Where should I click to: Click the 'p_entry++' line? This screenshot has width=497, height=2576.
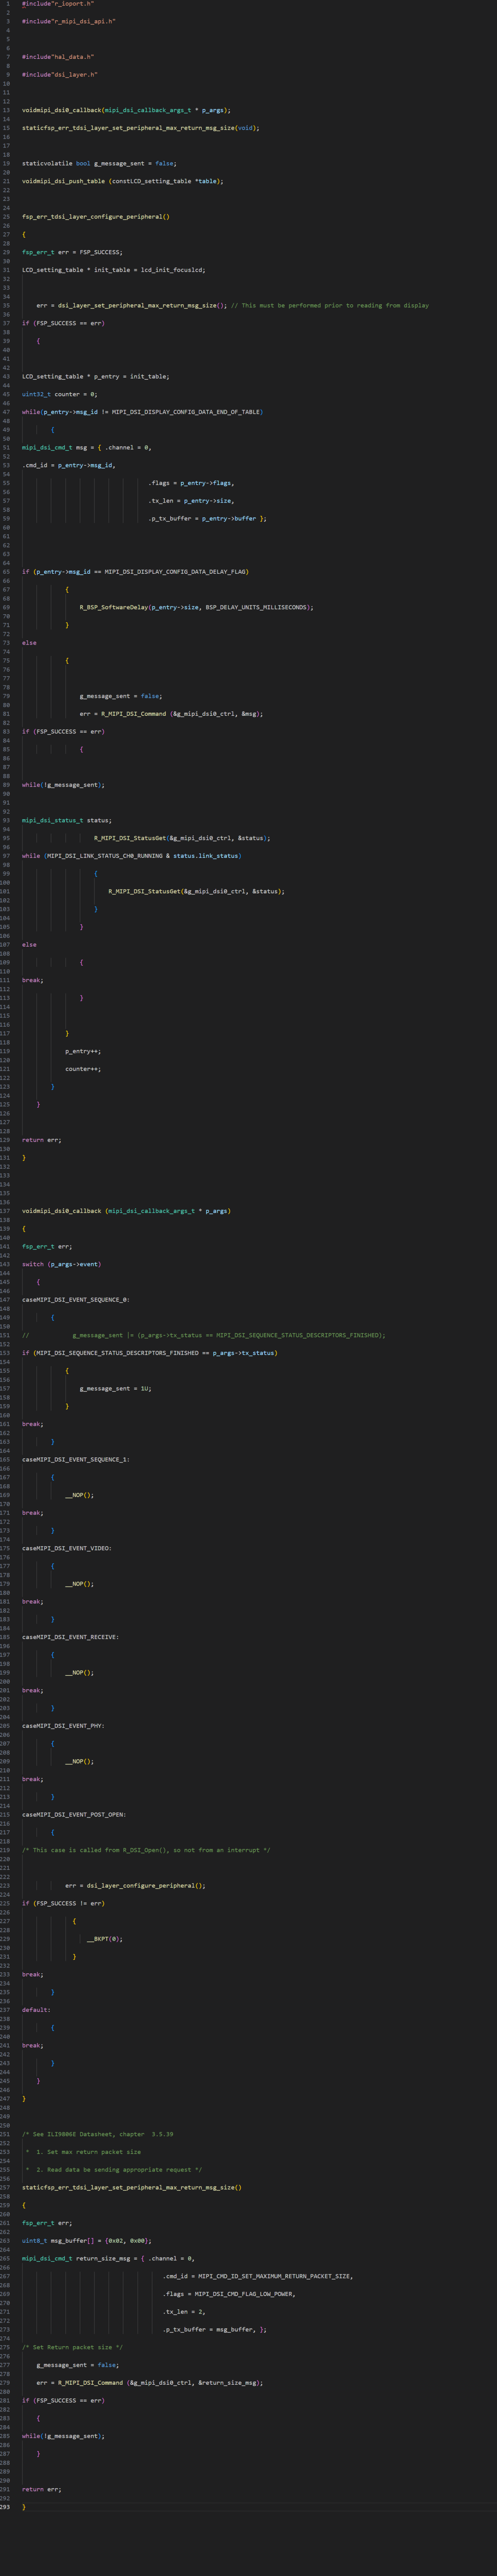[x=83, y=1051]
